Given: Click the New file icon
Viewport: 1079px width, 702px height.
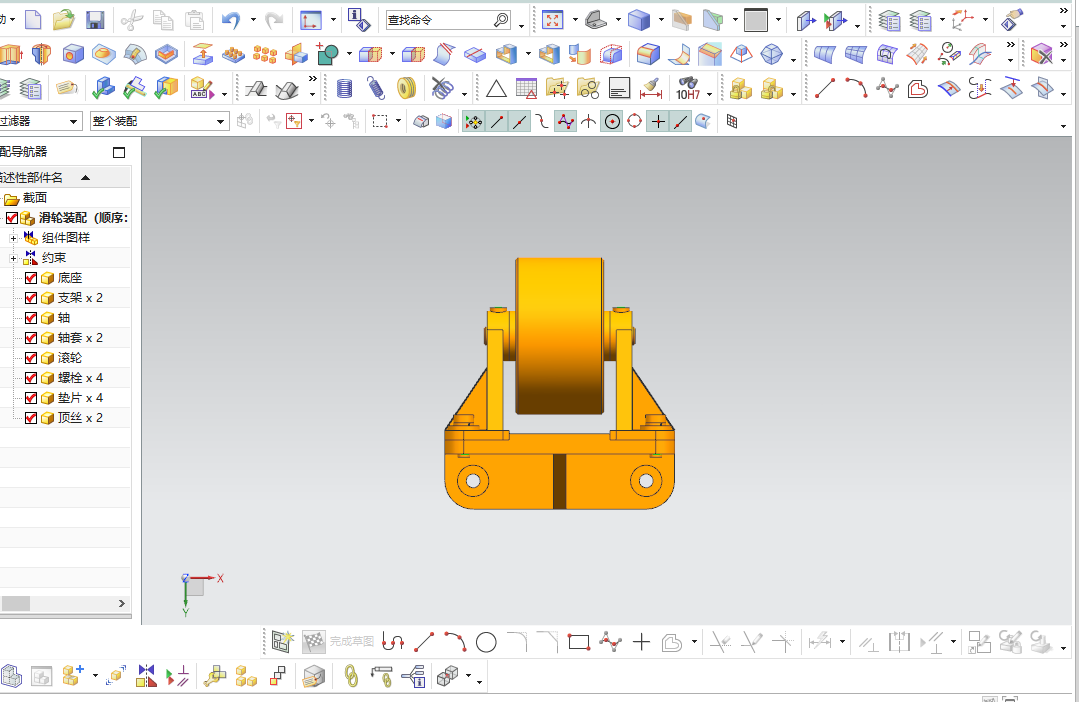Looking at the screenshot, I should click(33, 20).
